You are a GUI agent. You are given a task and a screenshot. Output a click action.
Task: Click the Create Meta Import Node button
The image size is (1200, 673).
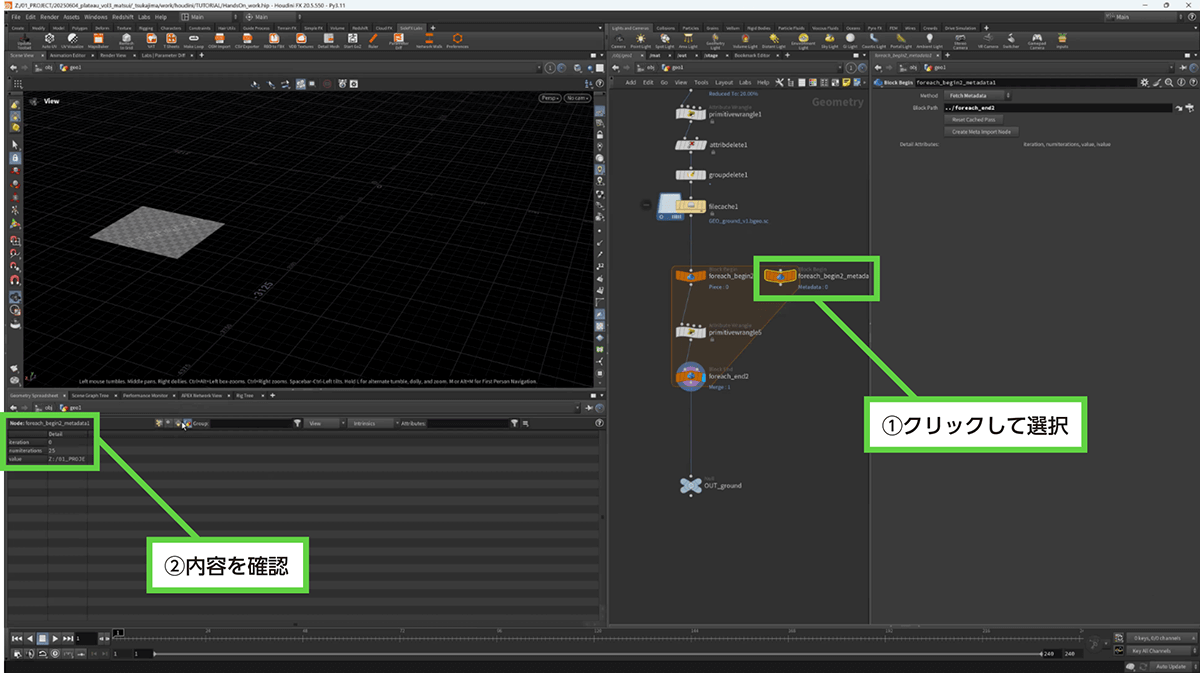[980, 131]
